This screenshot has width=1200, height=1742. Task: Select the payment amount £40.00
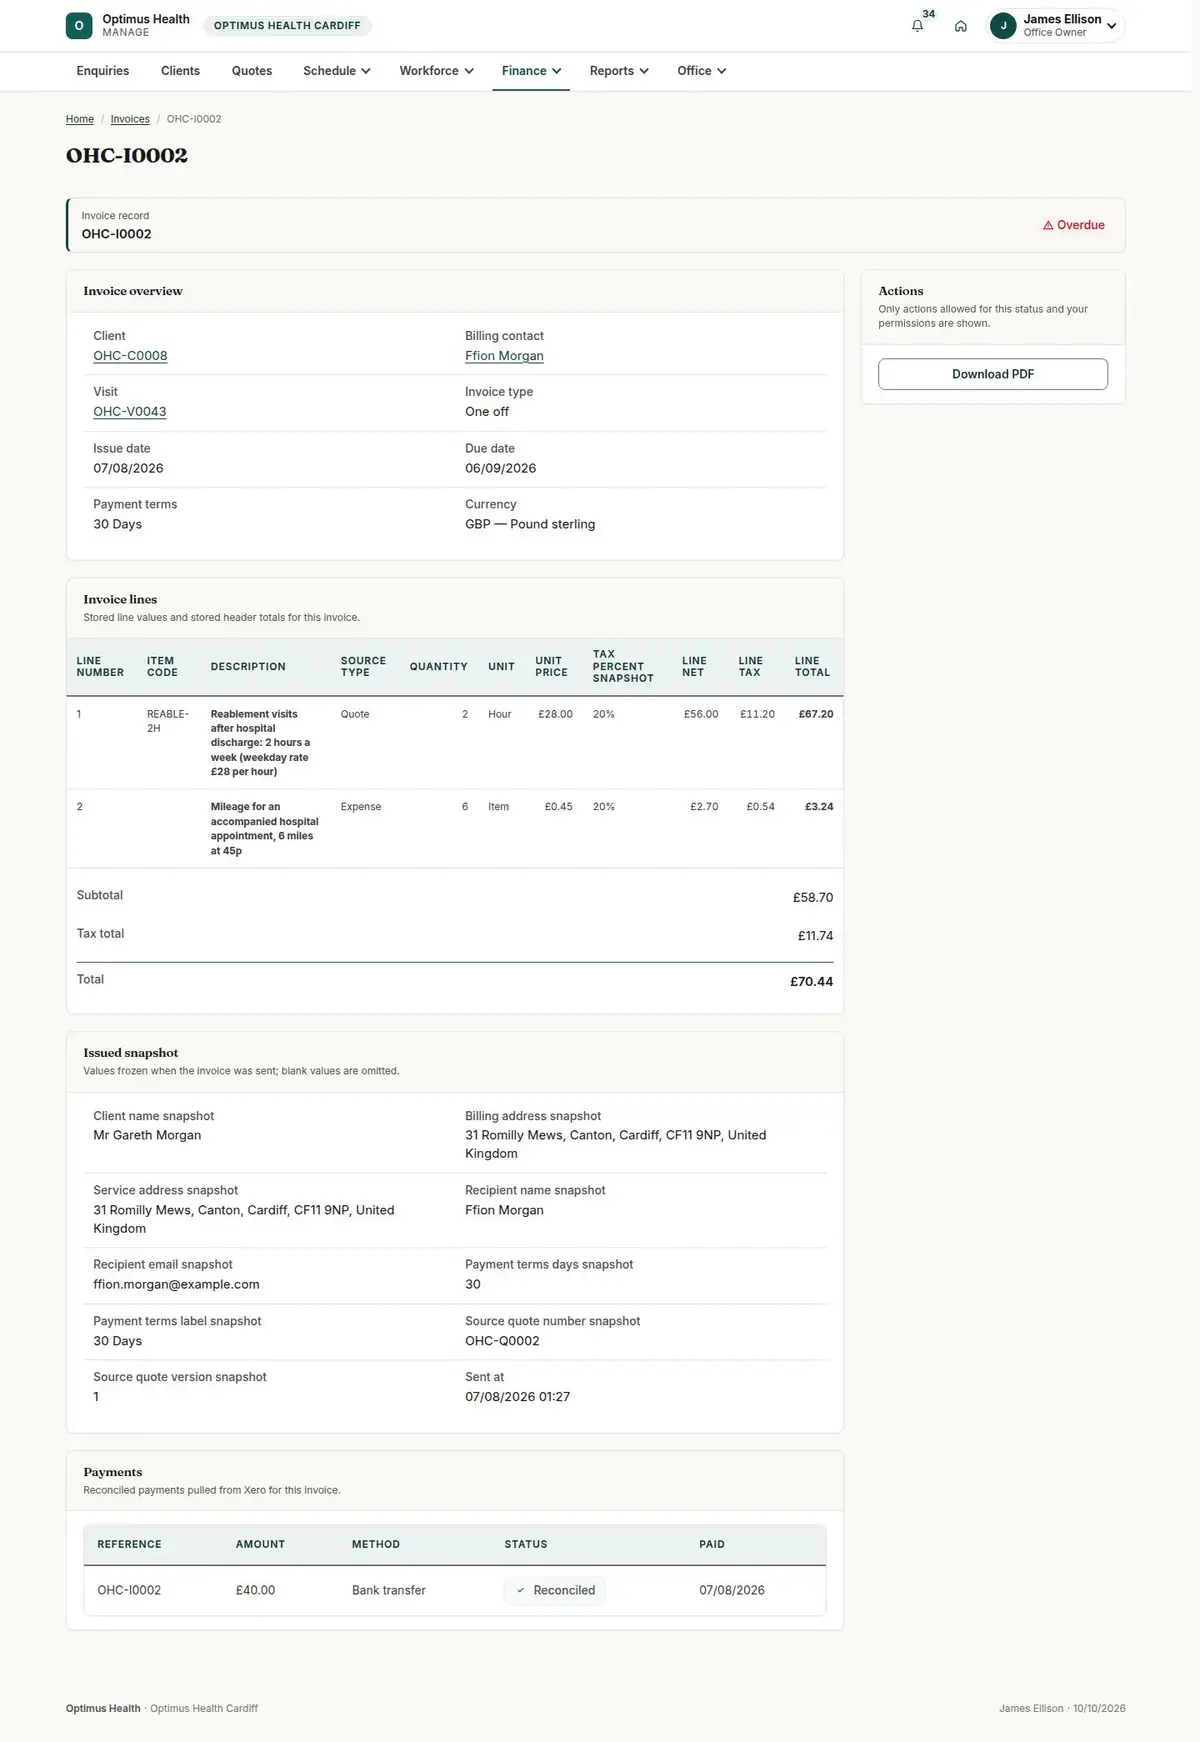pos(255,1590)
